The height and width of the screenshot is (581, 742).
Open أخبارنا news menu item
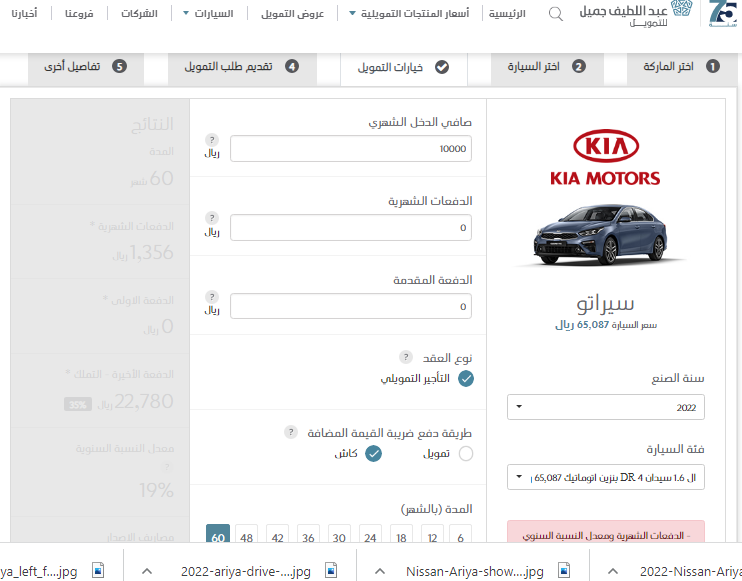(24, 13)
